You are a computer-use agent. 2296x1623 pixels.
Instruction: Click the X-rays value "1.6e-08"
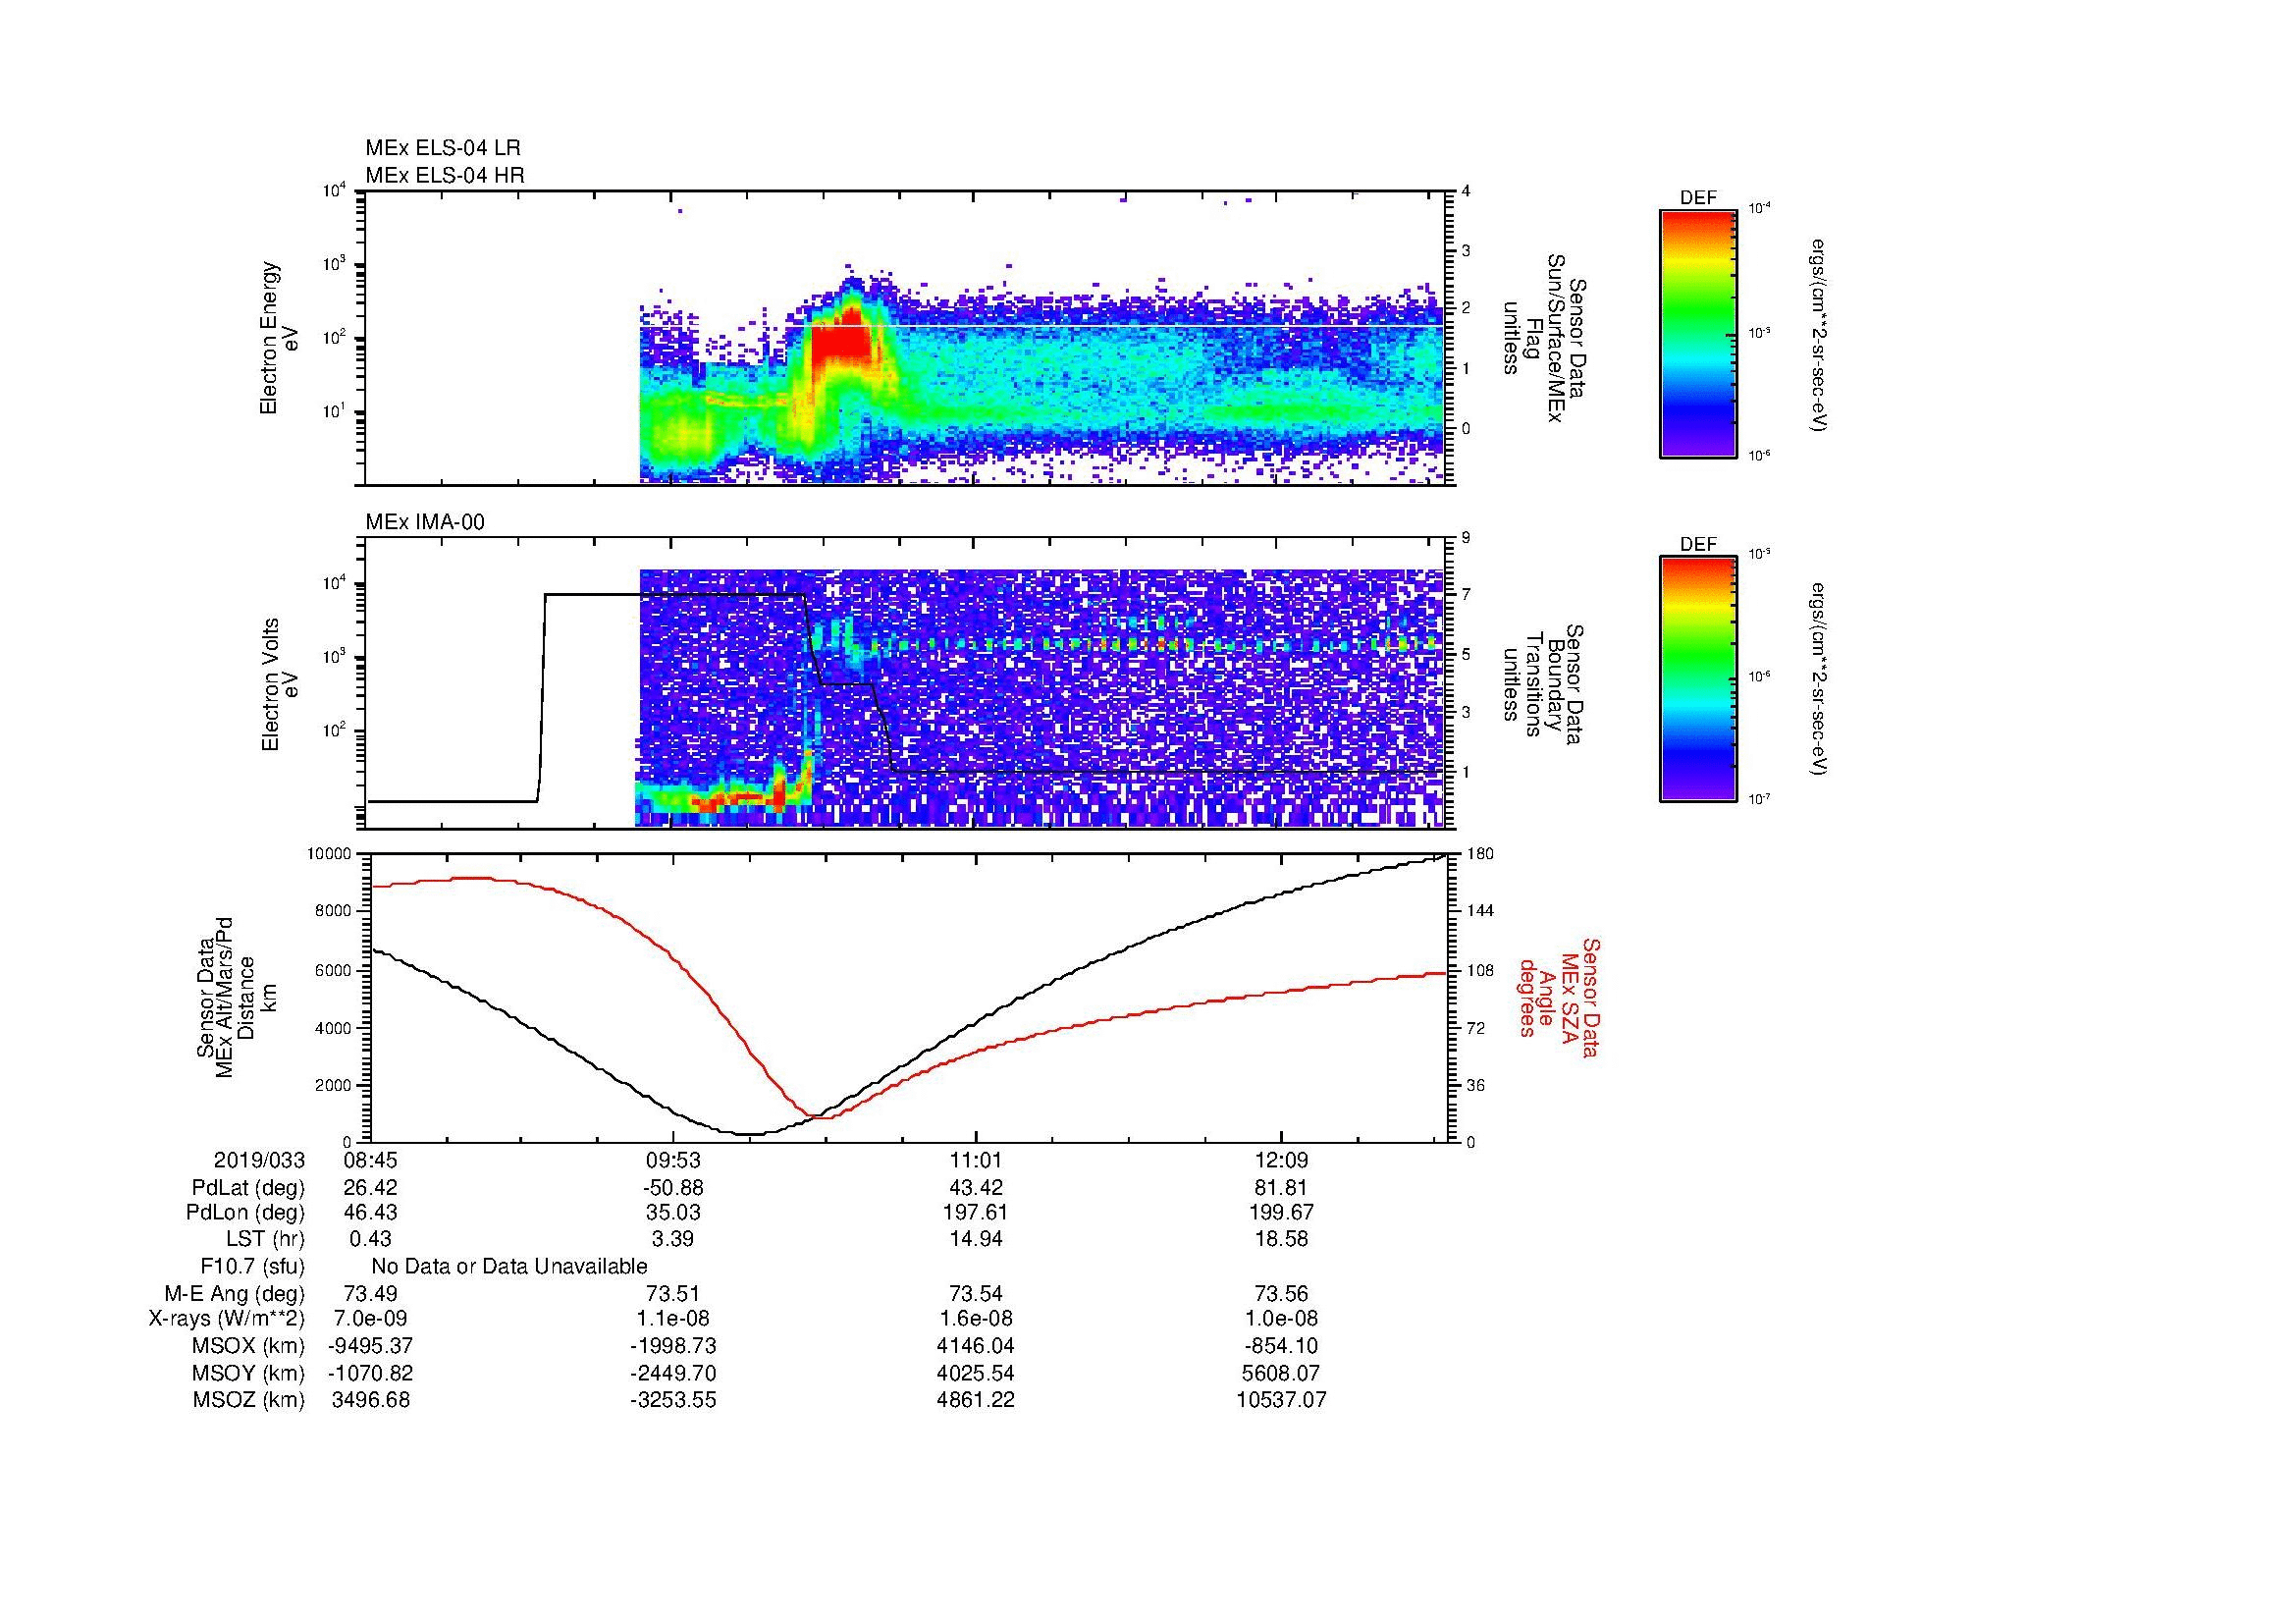click(x=976, y=1320)
